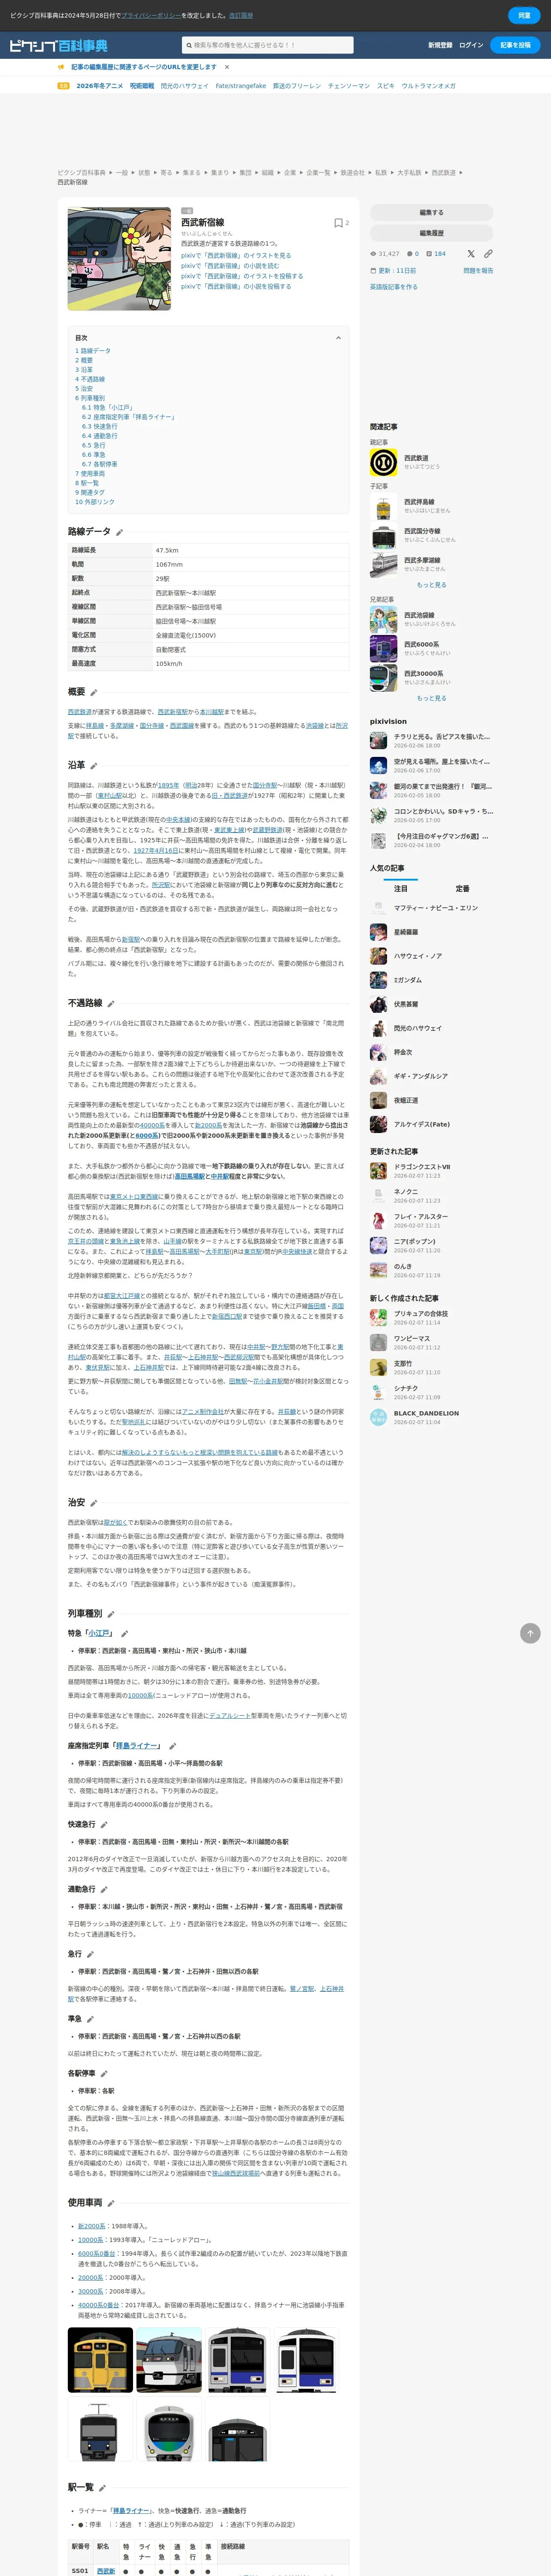Open the yellow 2000系 train image

pyautogui.click(x=100, y=2360)
